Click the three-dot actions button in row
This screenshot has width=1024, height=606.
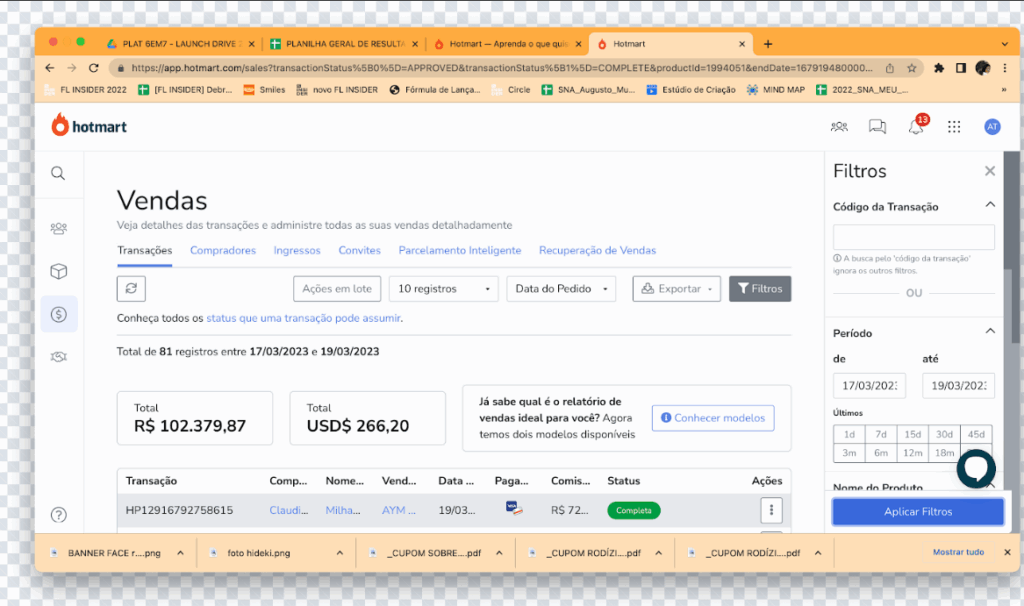[x=771, y=510]
